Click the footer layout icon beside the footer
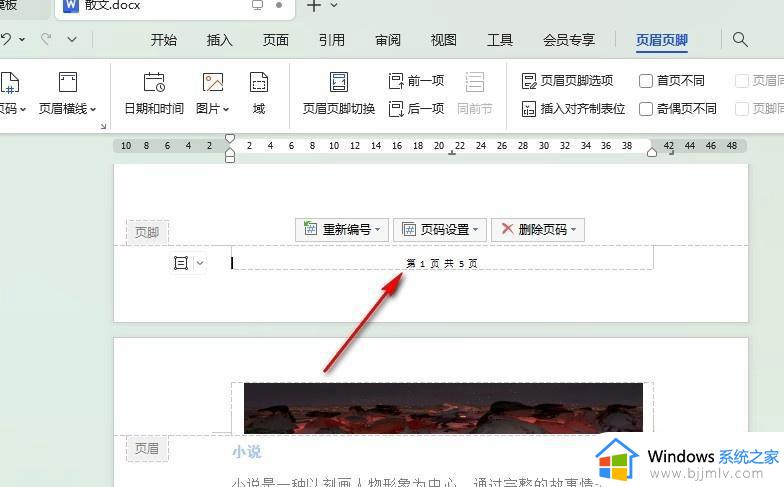 click(181, 263)
